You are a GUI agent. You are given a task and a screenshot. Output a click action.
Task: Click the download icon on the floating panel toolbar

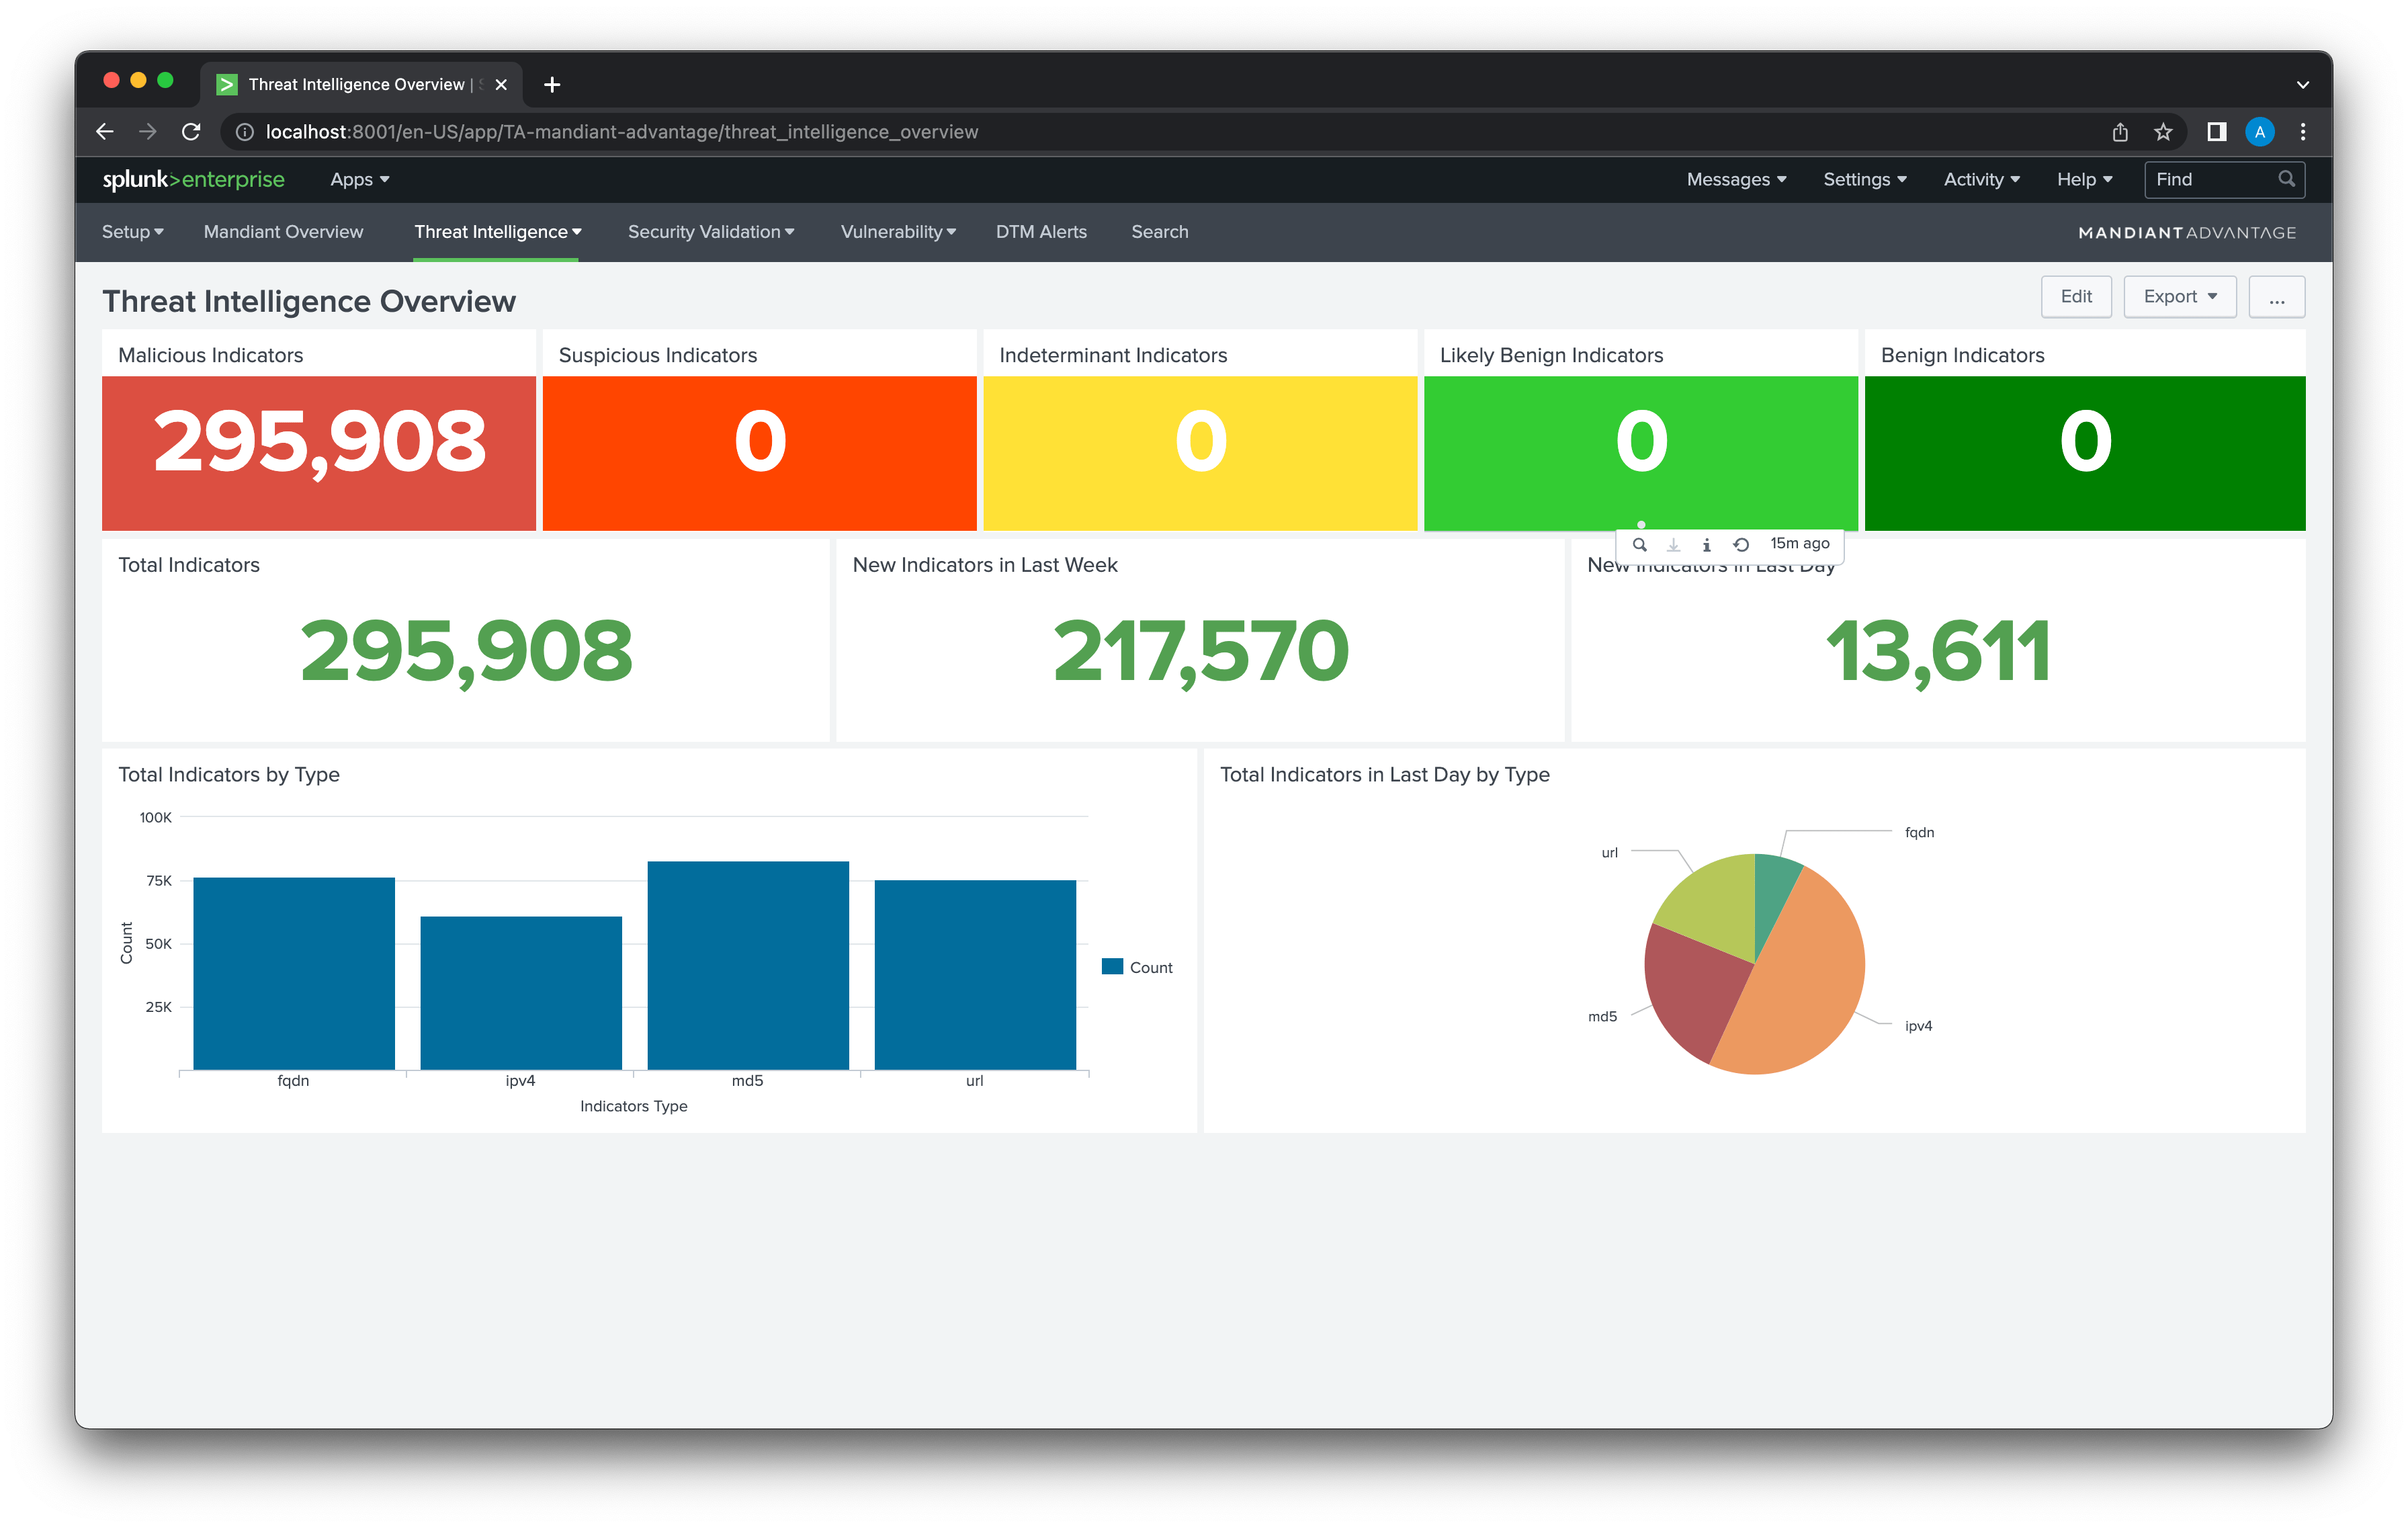[1673, 545]
